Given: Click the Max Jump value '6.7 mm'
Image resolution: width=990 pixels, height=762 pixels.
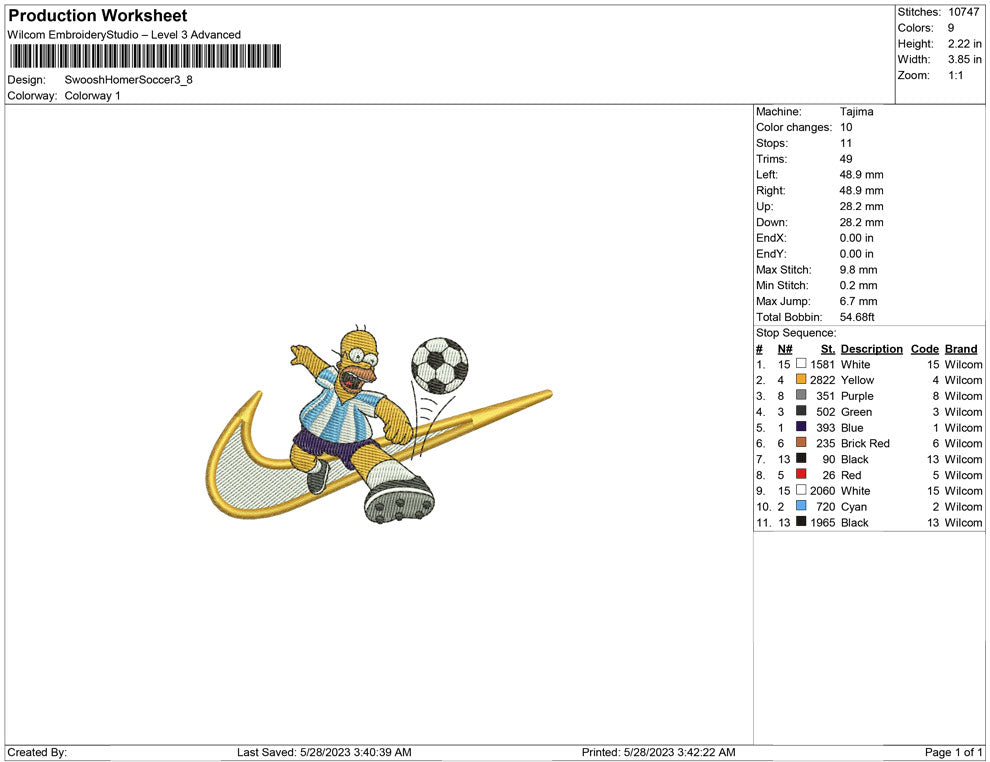Looking at the screenshot, I should (859, 301).
